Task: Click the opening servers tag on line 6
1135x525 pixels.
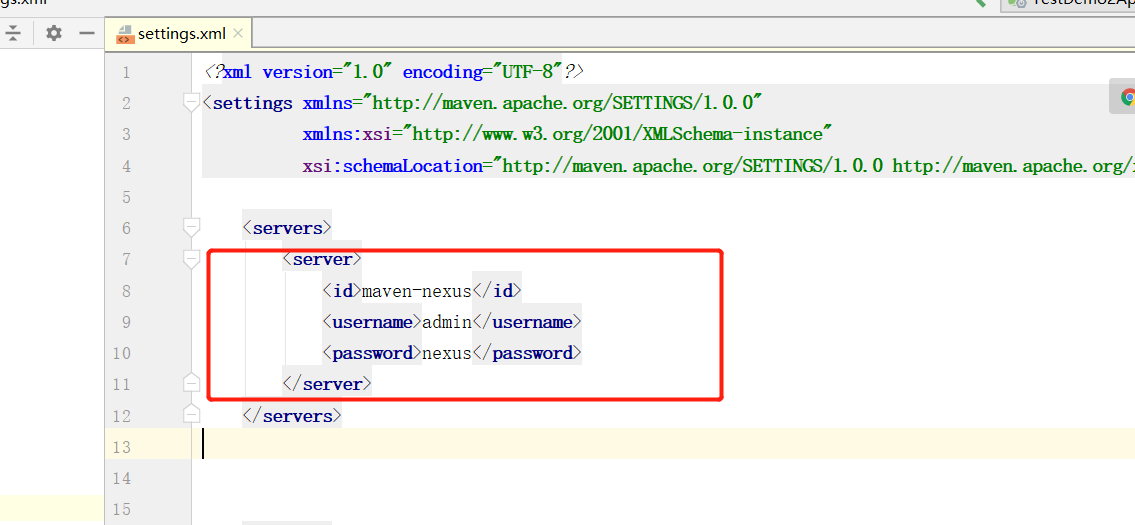Action: pos(287,228)
